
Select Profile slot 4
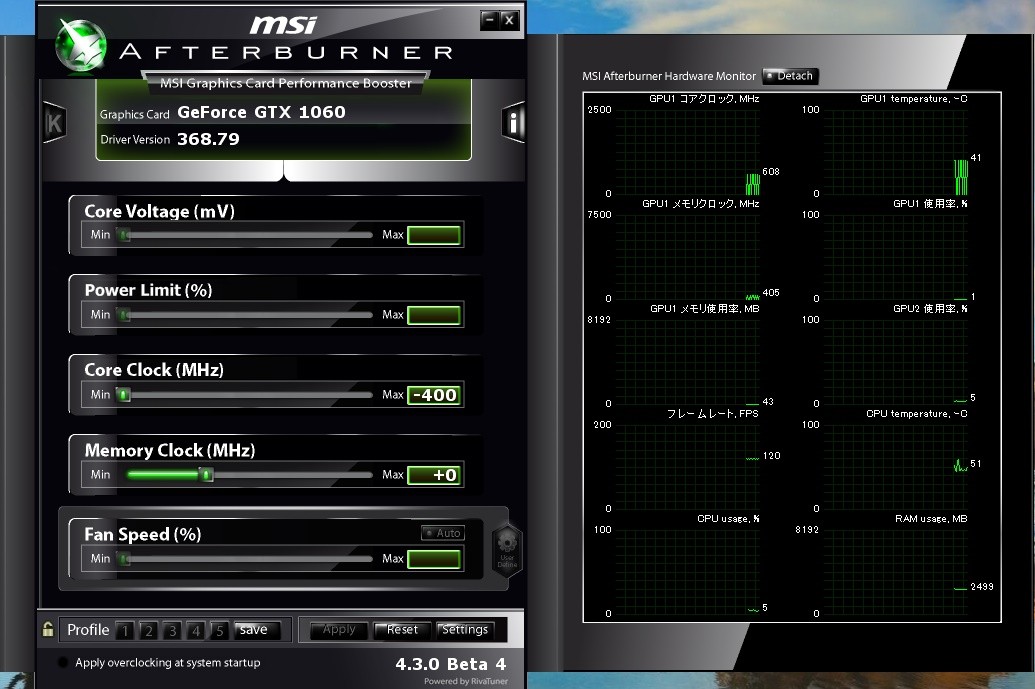tap(196, 631)
